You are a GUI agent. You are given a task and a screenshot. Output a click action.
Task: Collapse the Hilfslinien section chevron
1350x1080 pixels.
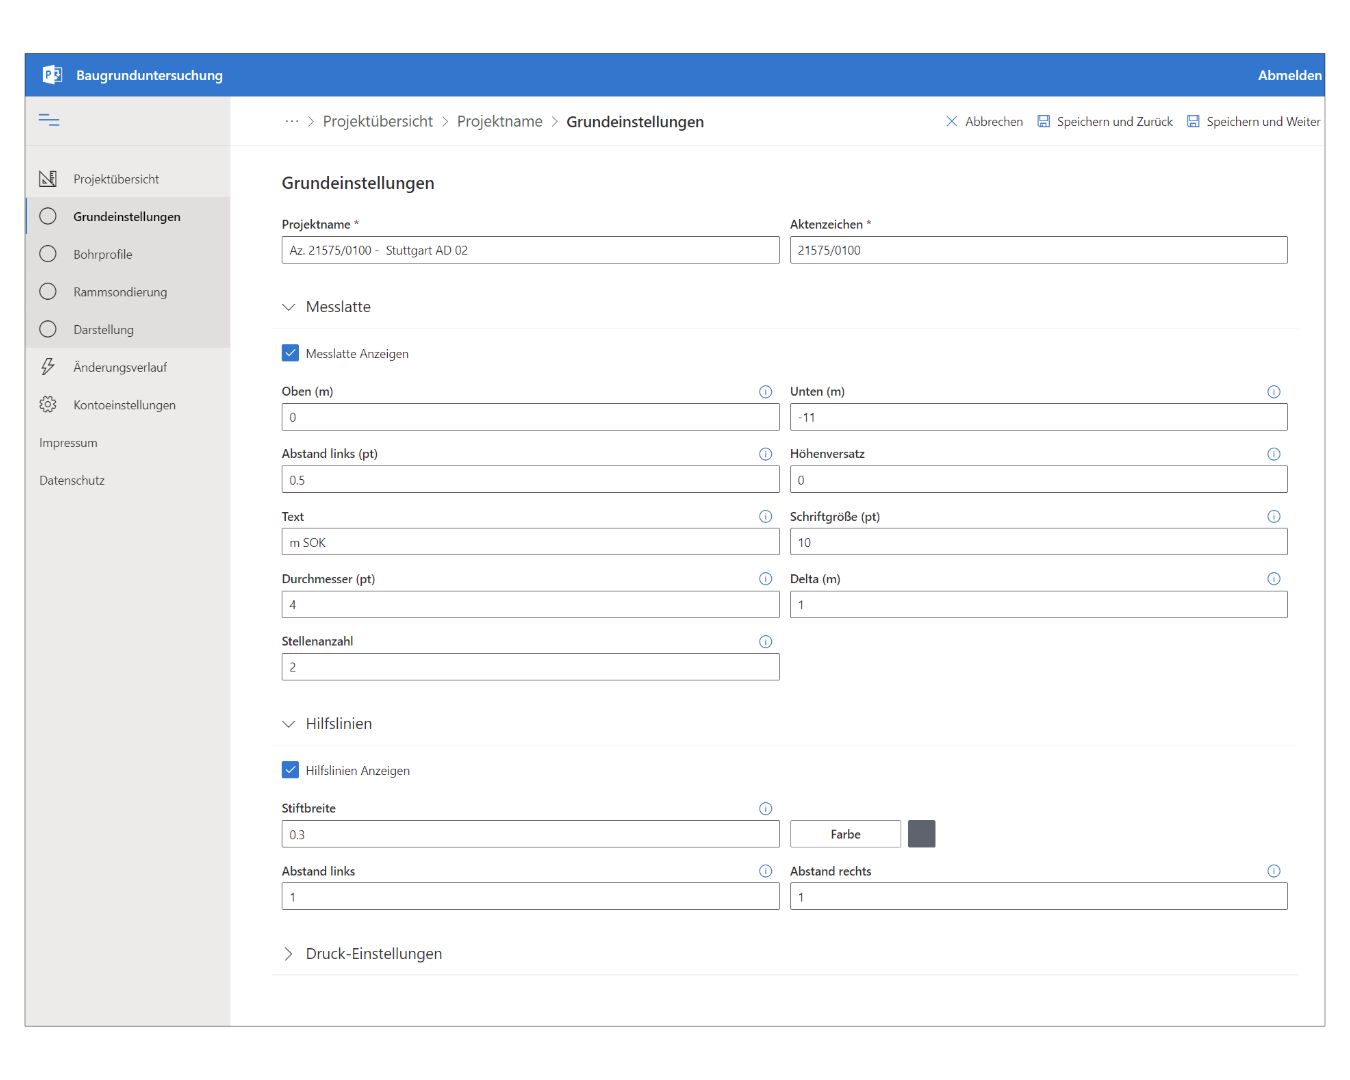pos(289,724)
